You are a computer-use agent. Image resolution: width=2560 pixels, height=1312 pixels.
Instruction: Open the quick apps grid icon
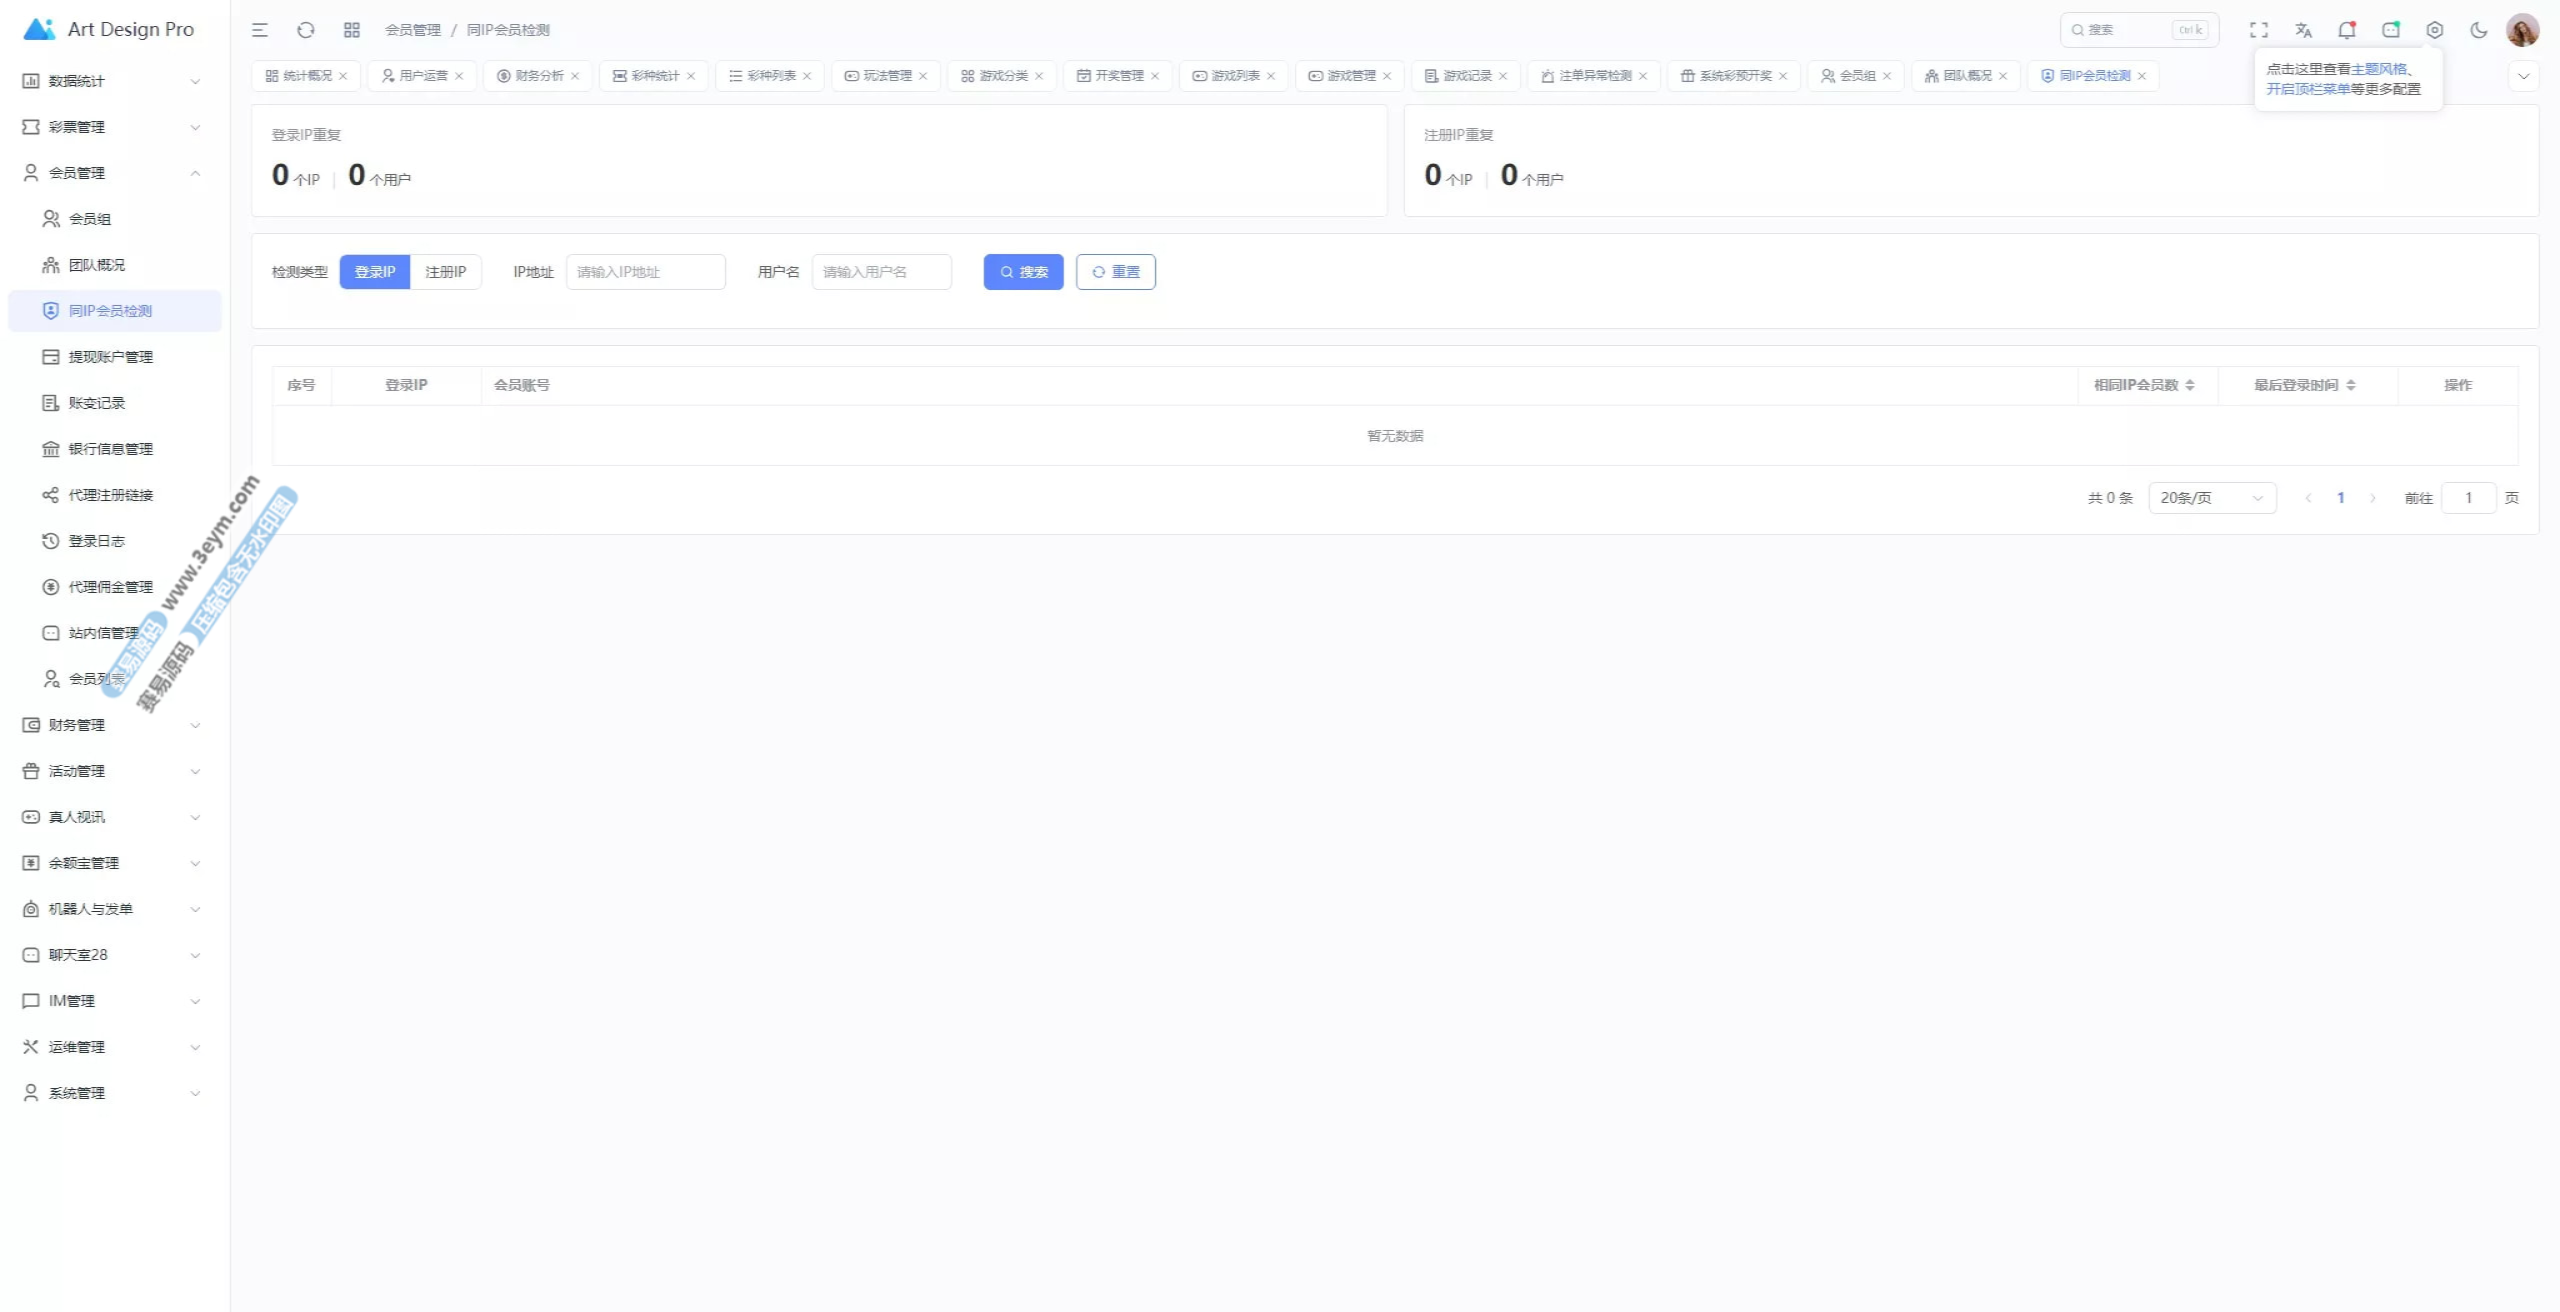pyautogui.click(x=351, y=30)
